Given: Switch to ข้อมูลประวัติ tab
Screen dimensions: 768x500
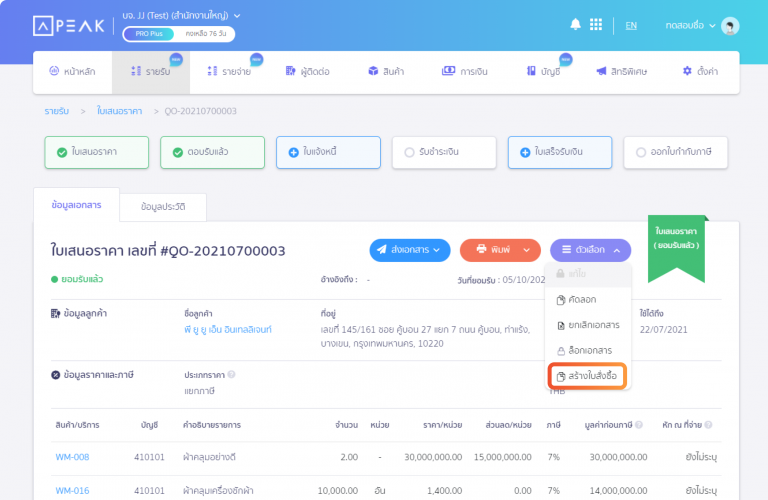Looking at the screenshot, I should (x=163, y=206).
